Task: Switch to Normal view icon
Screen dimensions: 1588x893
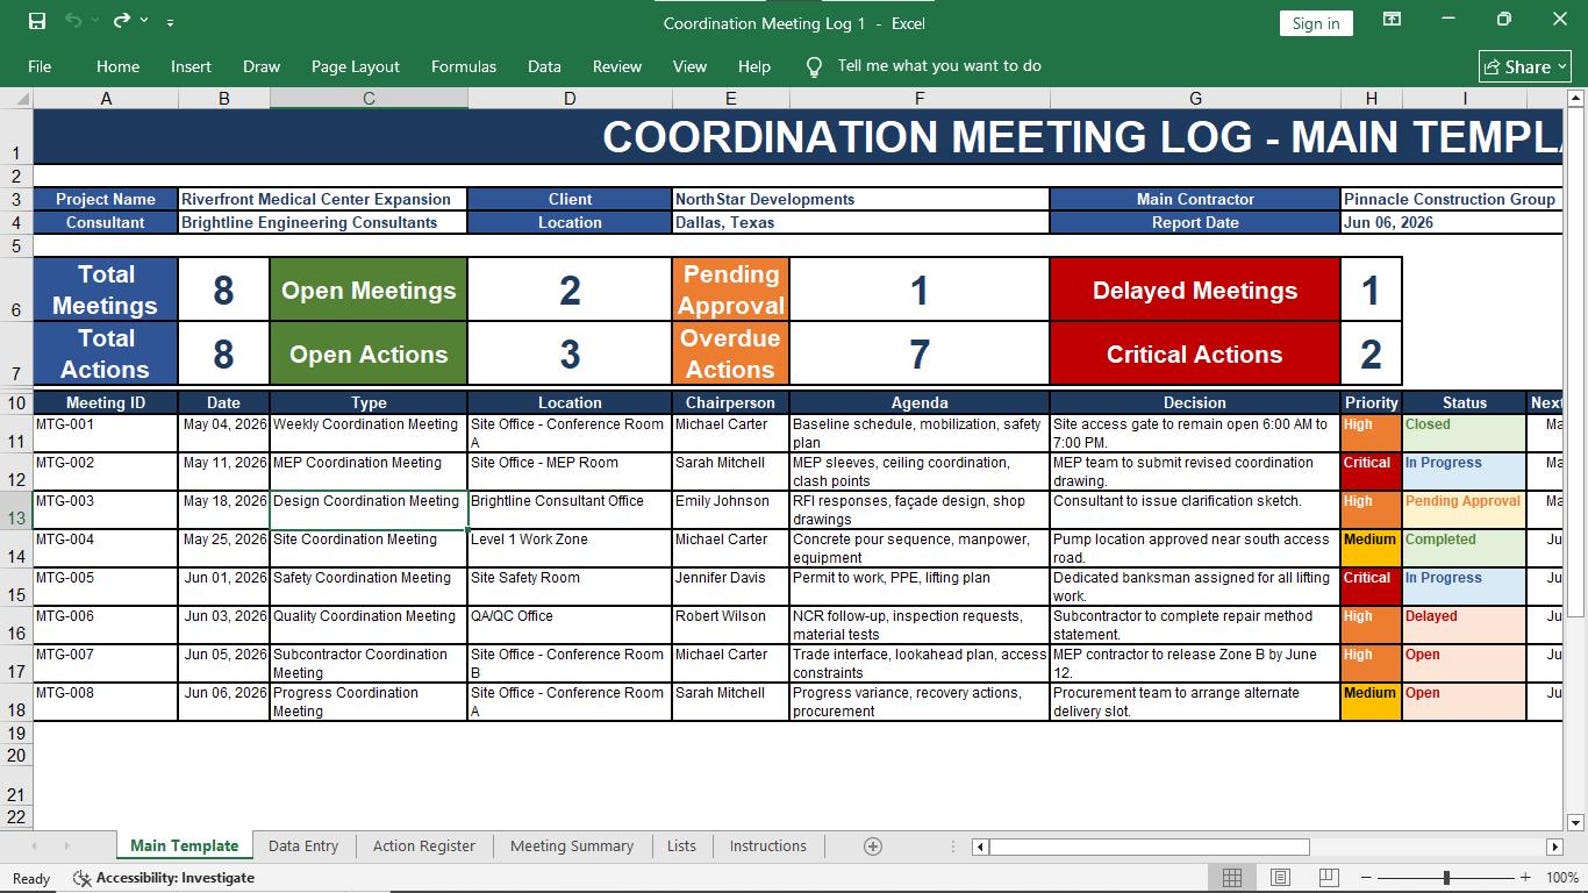Action: (1232, 878)
